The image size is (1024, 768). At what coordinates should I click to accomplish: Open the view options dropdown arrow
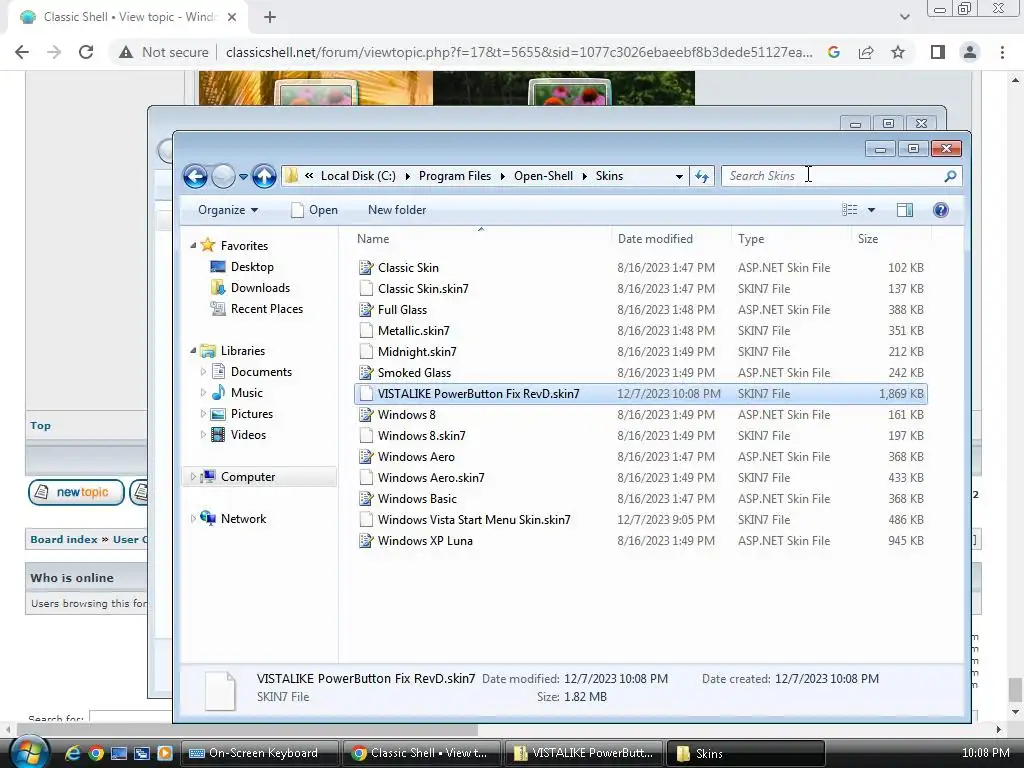pyautogui.click(x=871, y=210)
